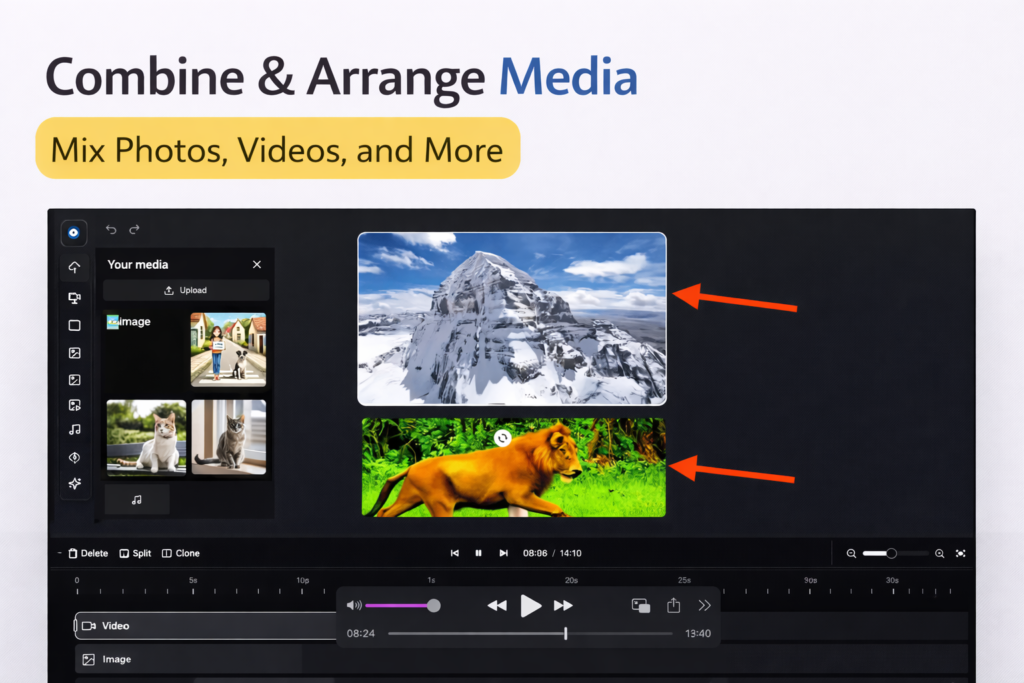This screenshot has width=1024, height=683.
Task: Click the Split button
Action: [x=135, y=553]
